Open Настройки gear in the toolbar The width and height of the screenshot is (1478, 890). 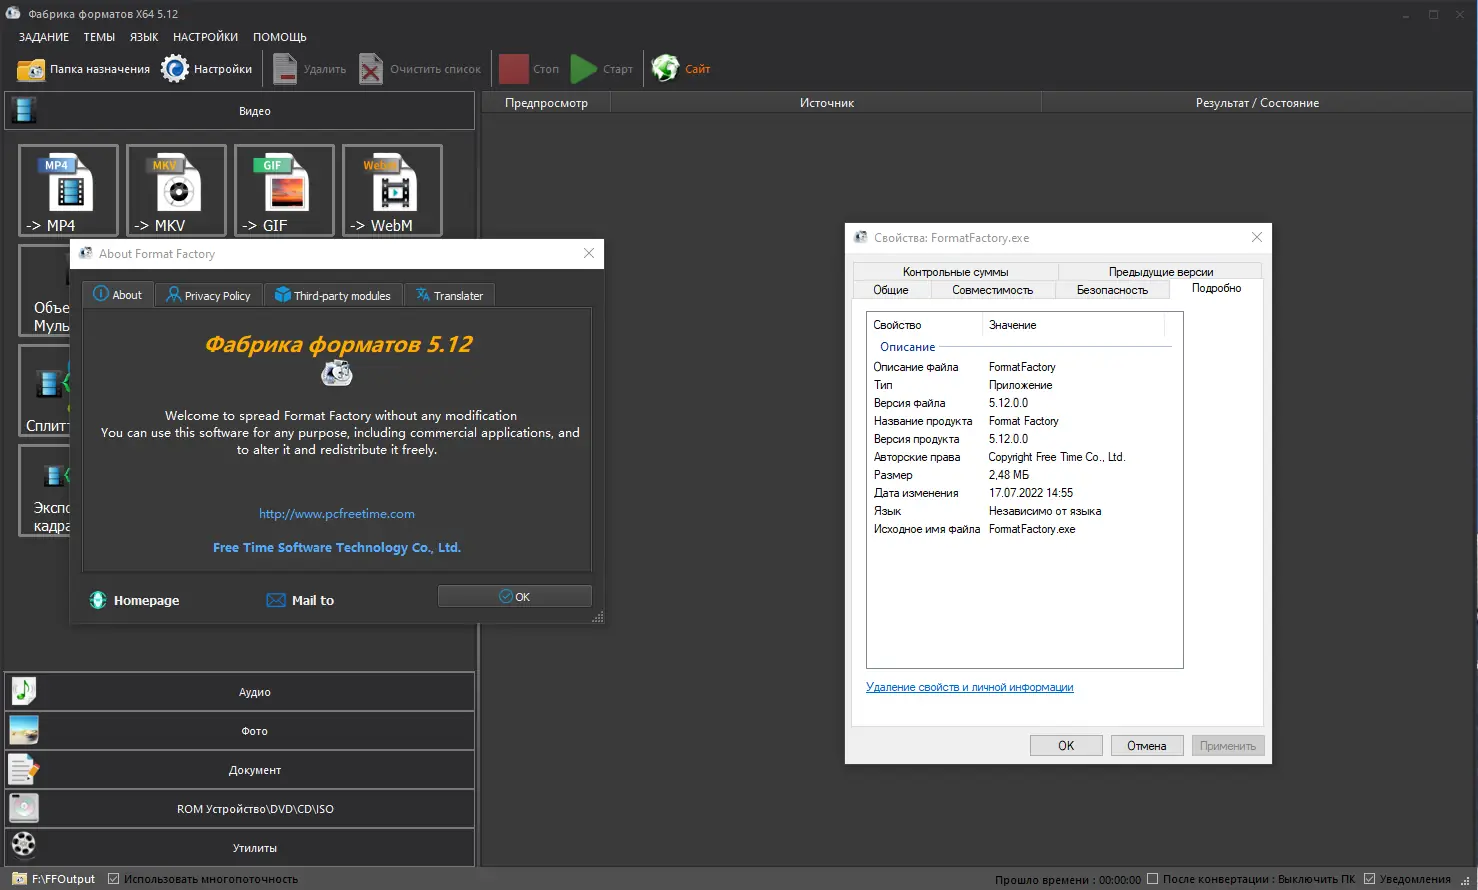207,69
